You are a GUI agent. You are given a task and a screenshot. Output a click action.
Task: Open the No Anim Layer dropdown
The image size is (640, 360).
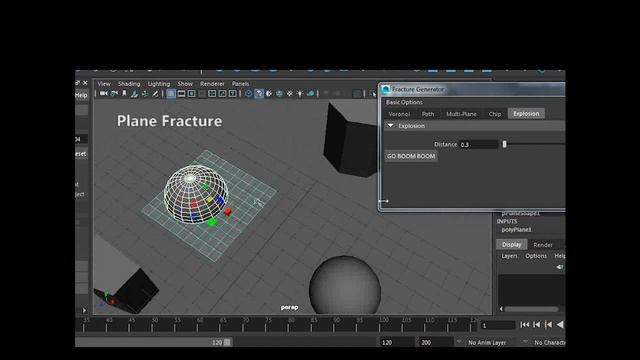pos(487,342)
